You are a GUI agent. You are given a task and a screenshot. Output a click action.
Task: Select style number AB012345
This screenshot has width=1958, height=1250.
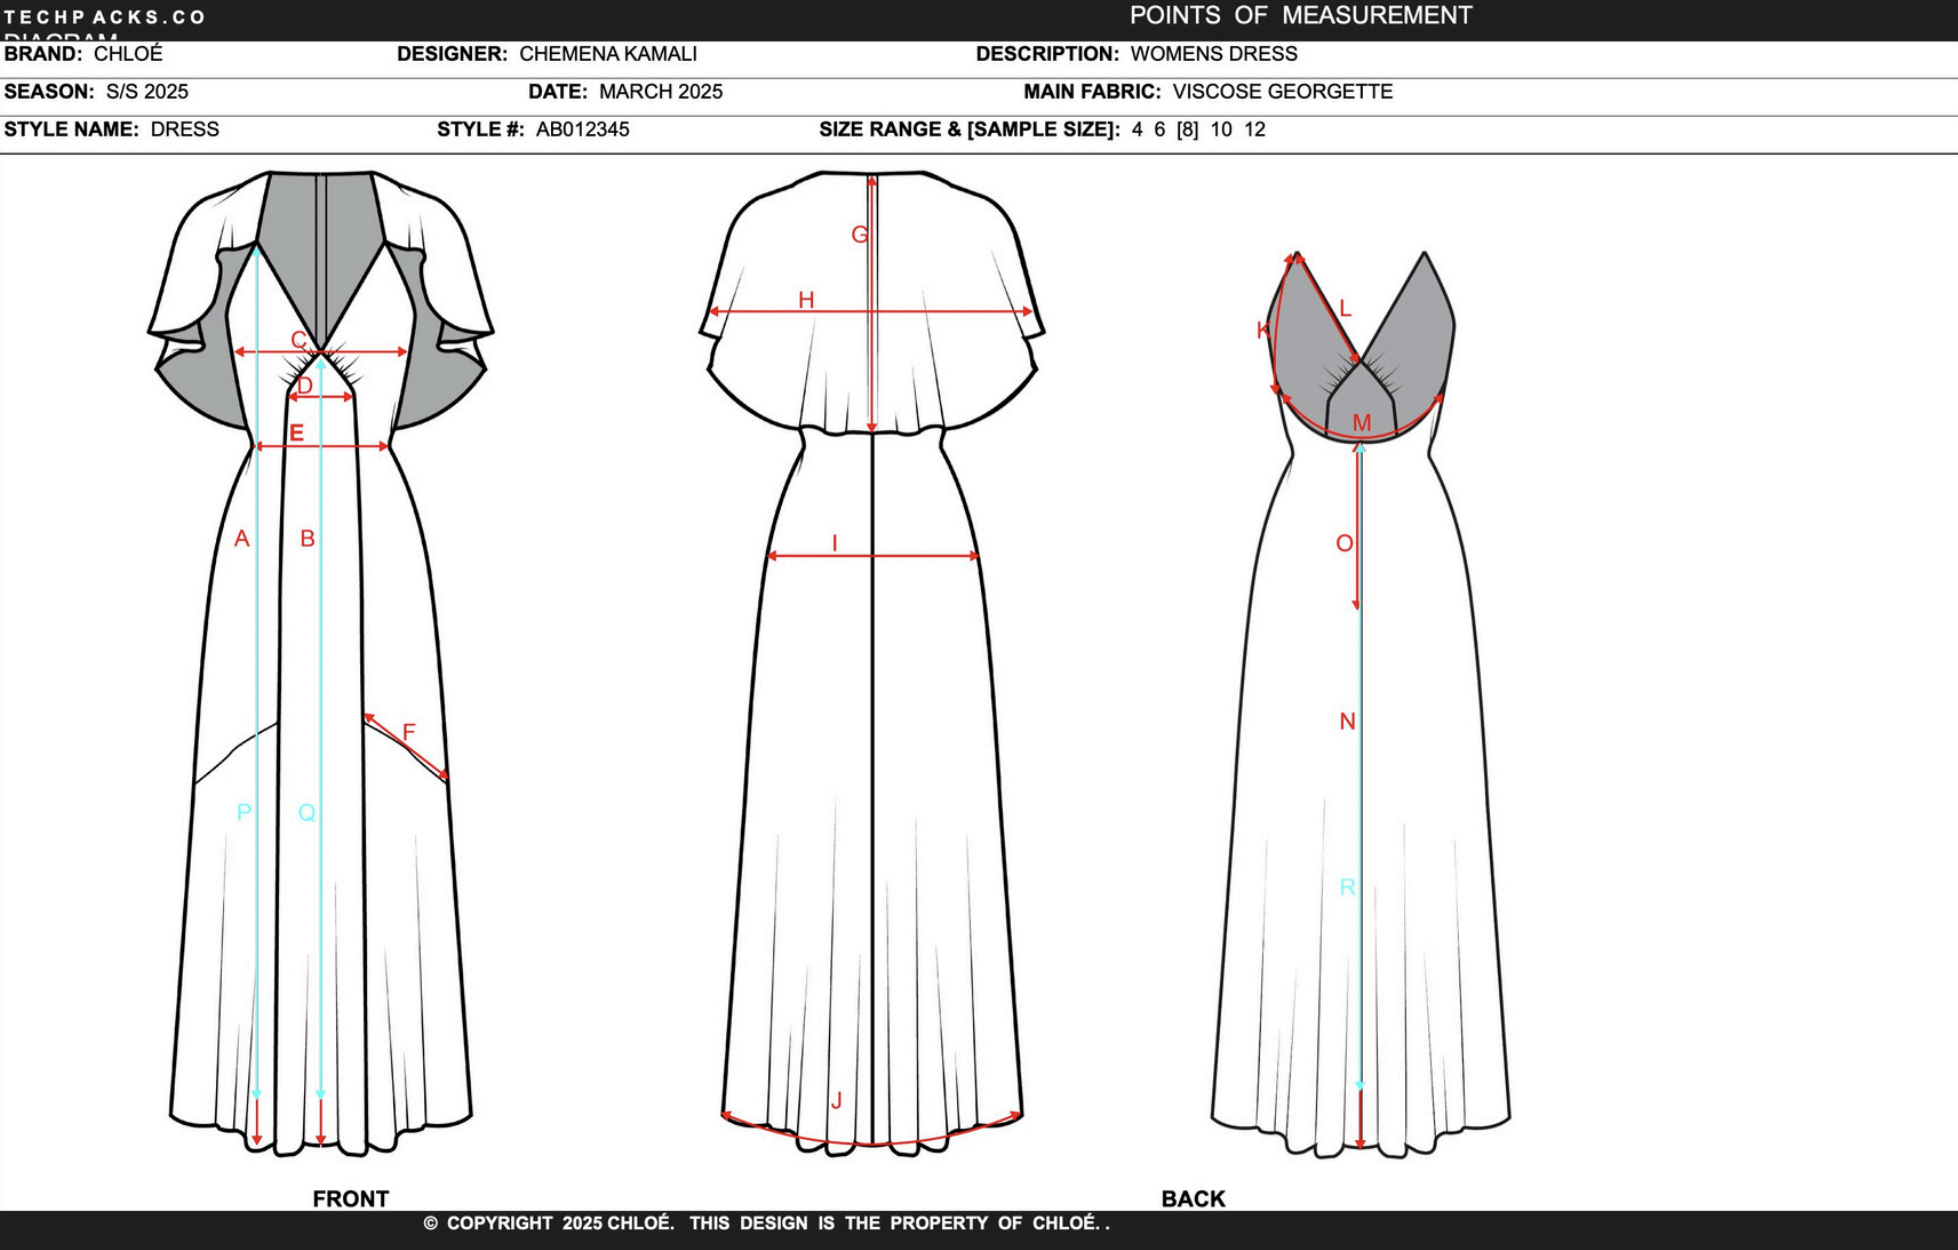[x=583, y=130]
